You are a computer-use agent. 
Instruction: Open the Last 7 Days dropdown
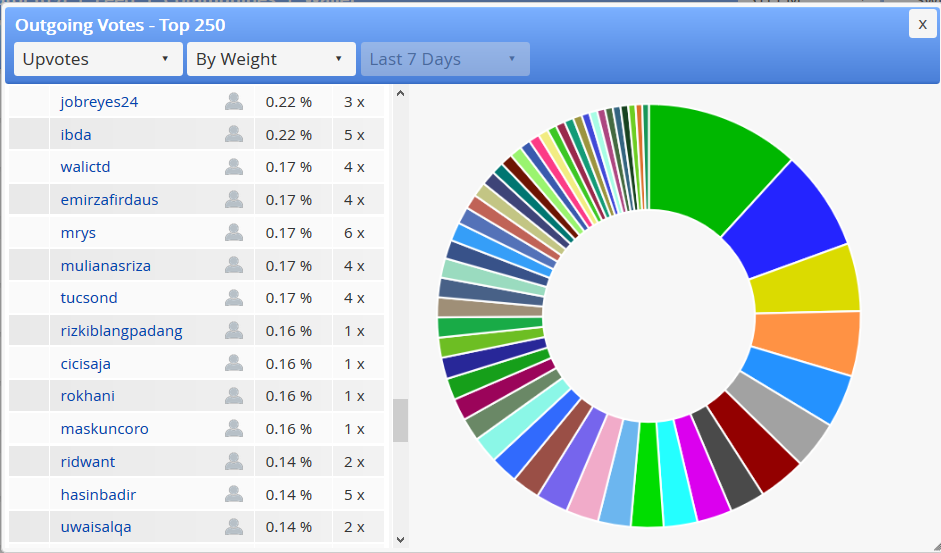pyautogui.click(x=445, y=59)
